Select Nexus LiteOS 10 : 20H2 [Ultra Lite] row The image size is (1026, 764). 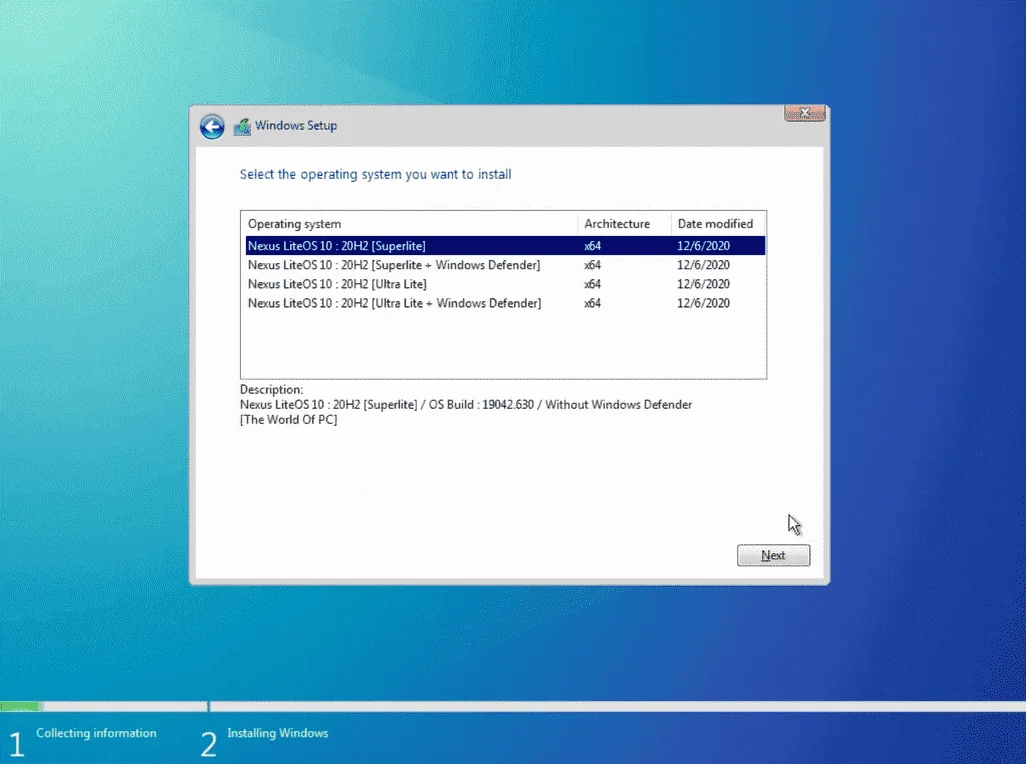coord(505,284)
